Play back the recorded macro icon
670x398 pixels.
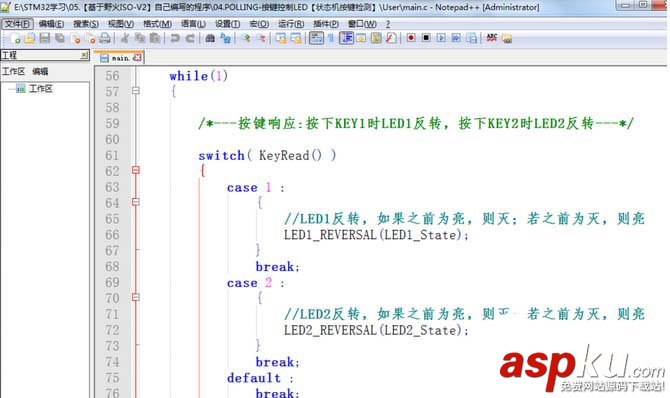[x=441, y=38]
